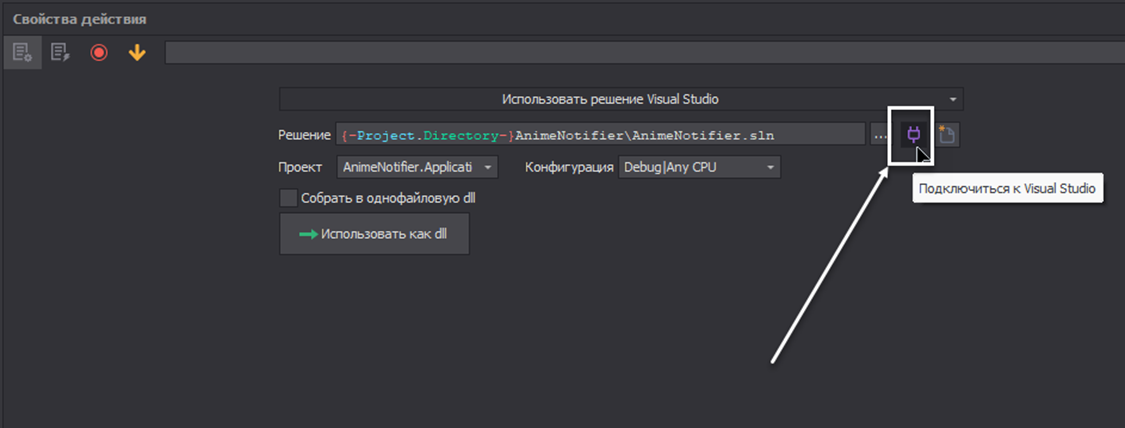The image size is (1125, 428).
Task: Expand the Конфигурация dropdown Debug|Any CPU
Action: tap(699, 168)
